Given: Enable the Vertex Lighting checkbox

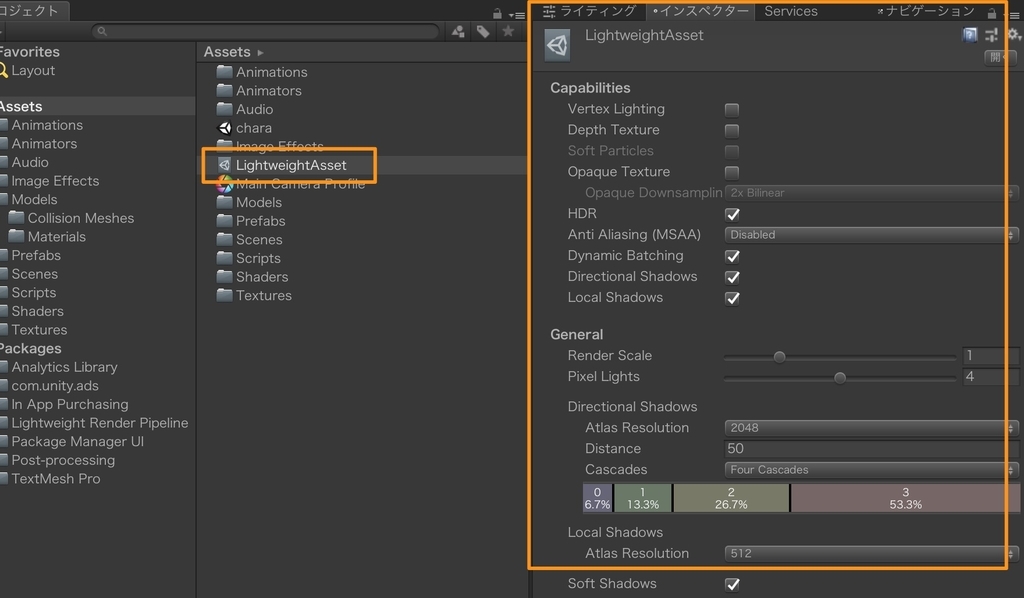Looking at the screenshot, I should (x=732, y=110).
